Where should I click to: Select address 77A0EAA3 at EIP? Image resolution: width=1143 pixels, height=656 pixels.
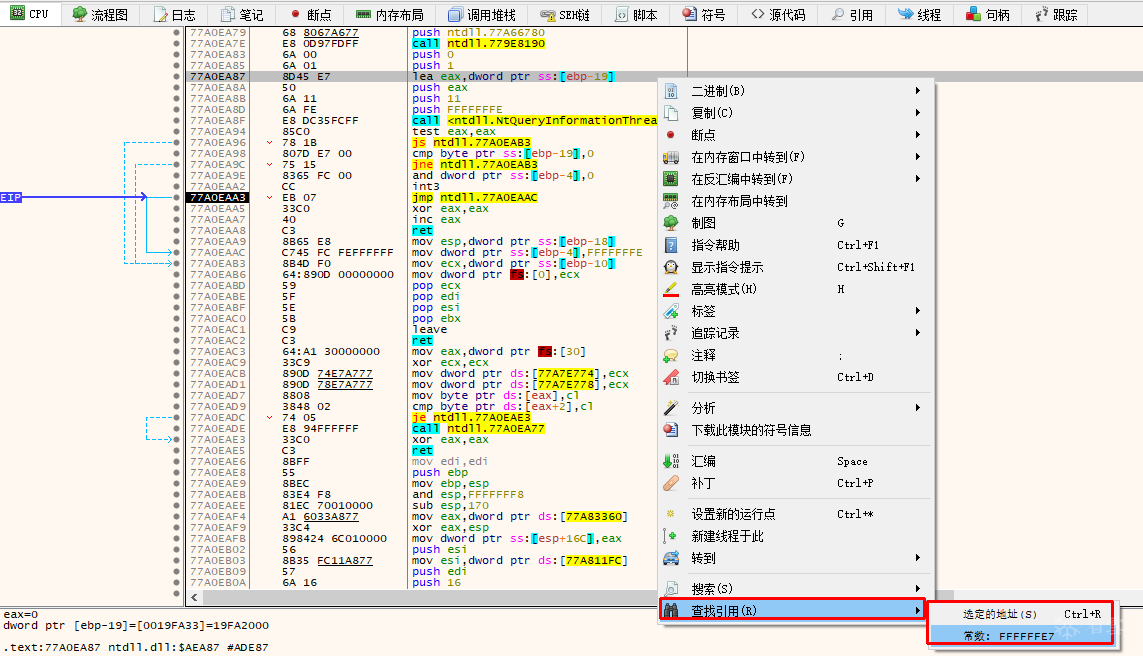(218, 198)
